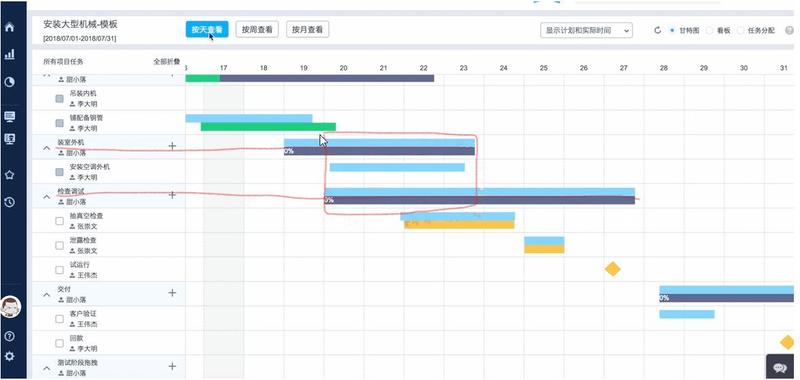The height and width of the screenshot is (380, 800).
Task: Click the 装室外机 dark progress bar
Action: click(379, 151)
